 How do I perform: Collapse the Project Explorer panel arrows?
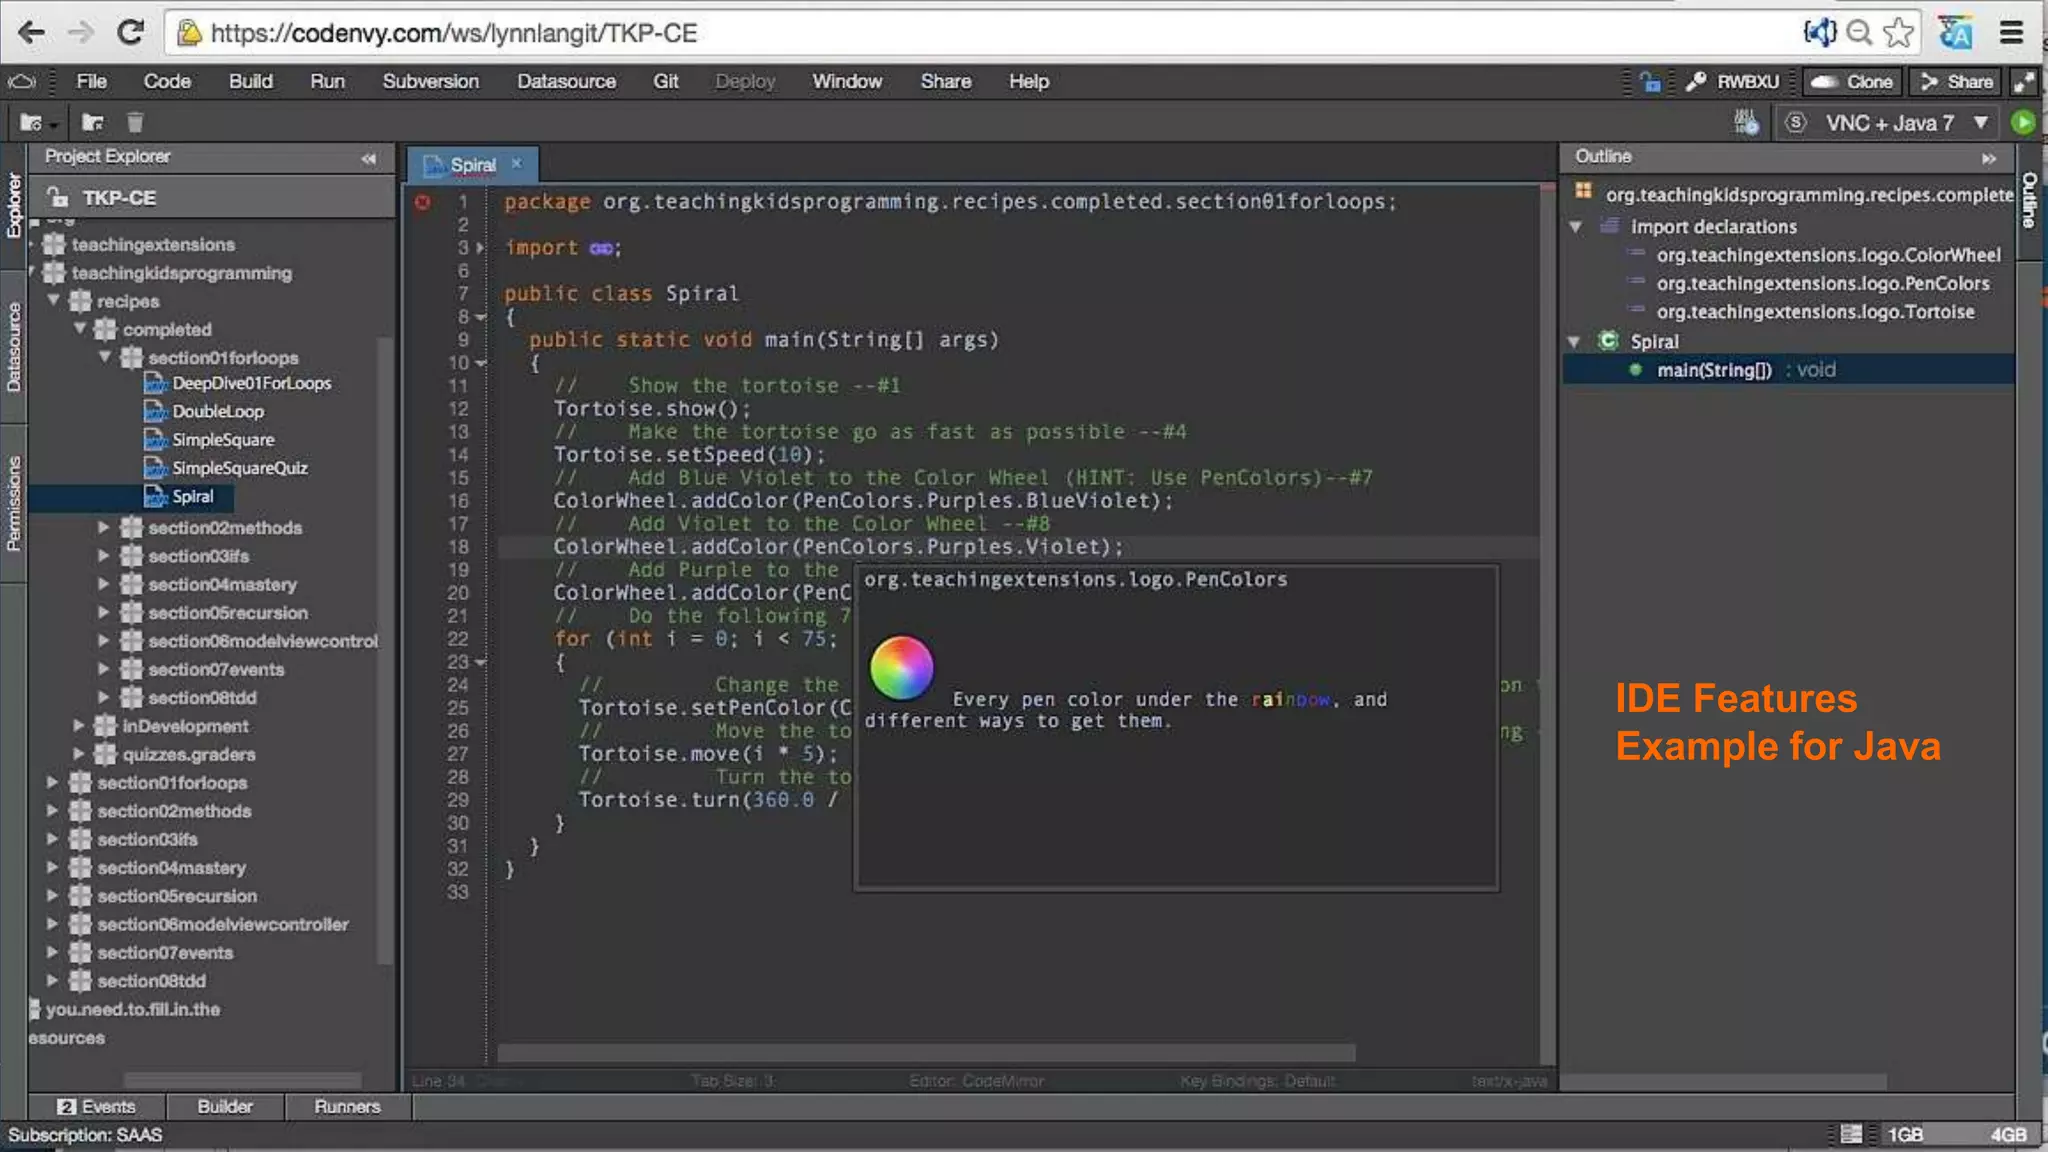pos(369,158)
